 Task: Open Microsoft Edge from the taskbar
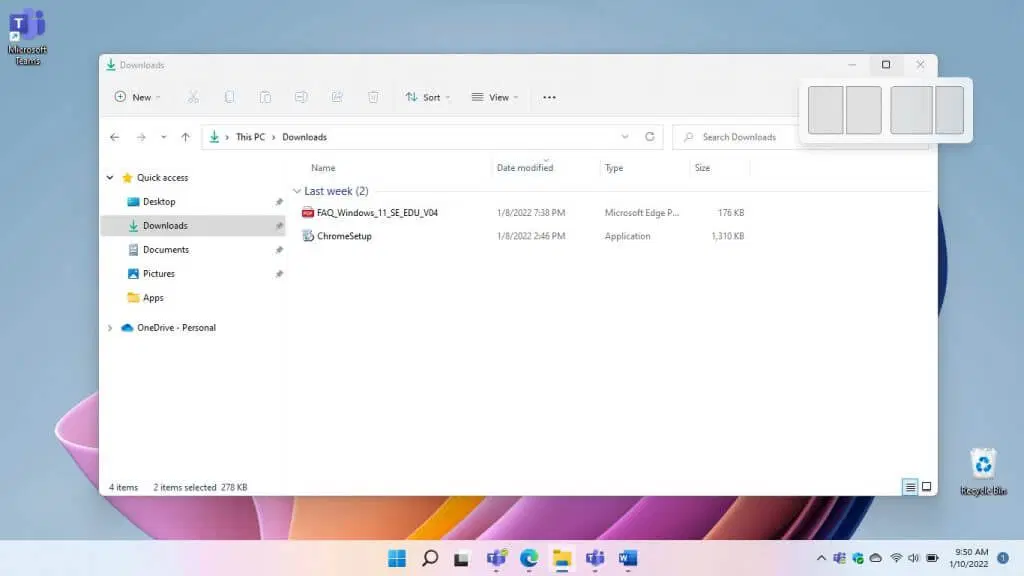[x=528, y=558]
